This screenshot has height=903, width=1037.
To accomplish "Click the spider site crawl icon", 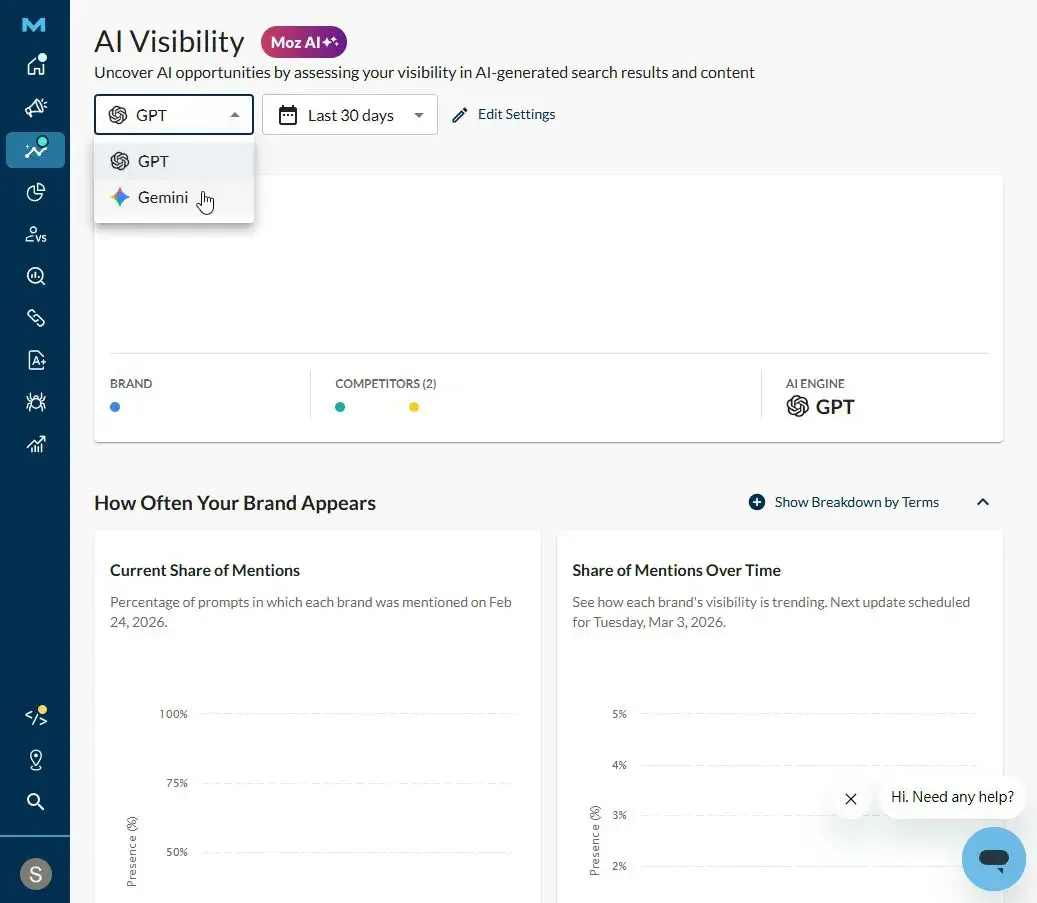I will click(36, 402).
